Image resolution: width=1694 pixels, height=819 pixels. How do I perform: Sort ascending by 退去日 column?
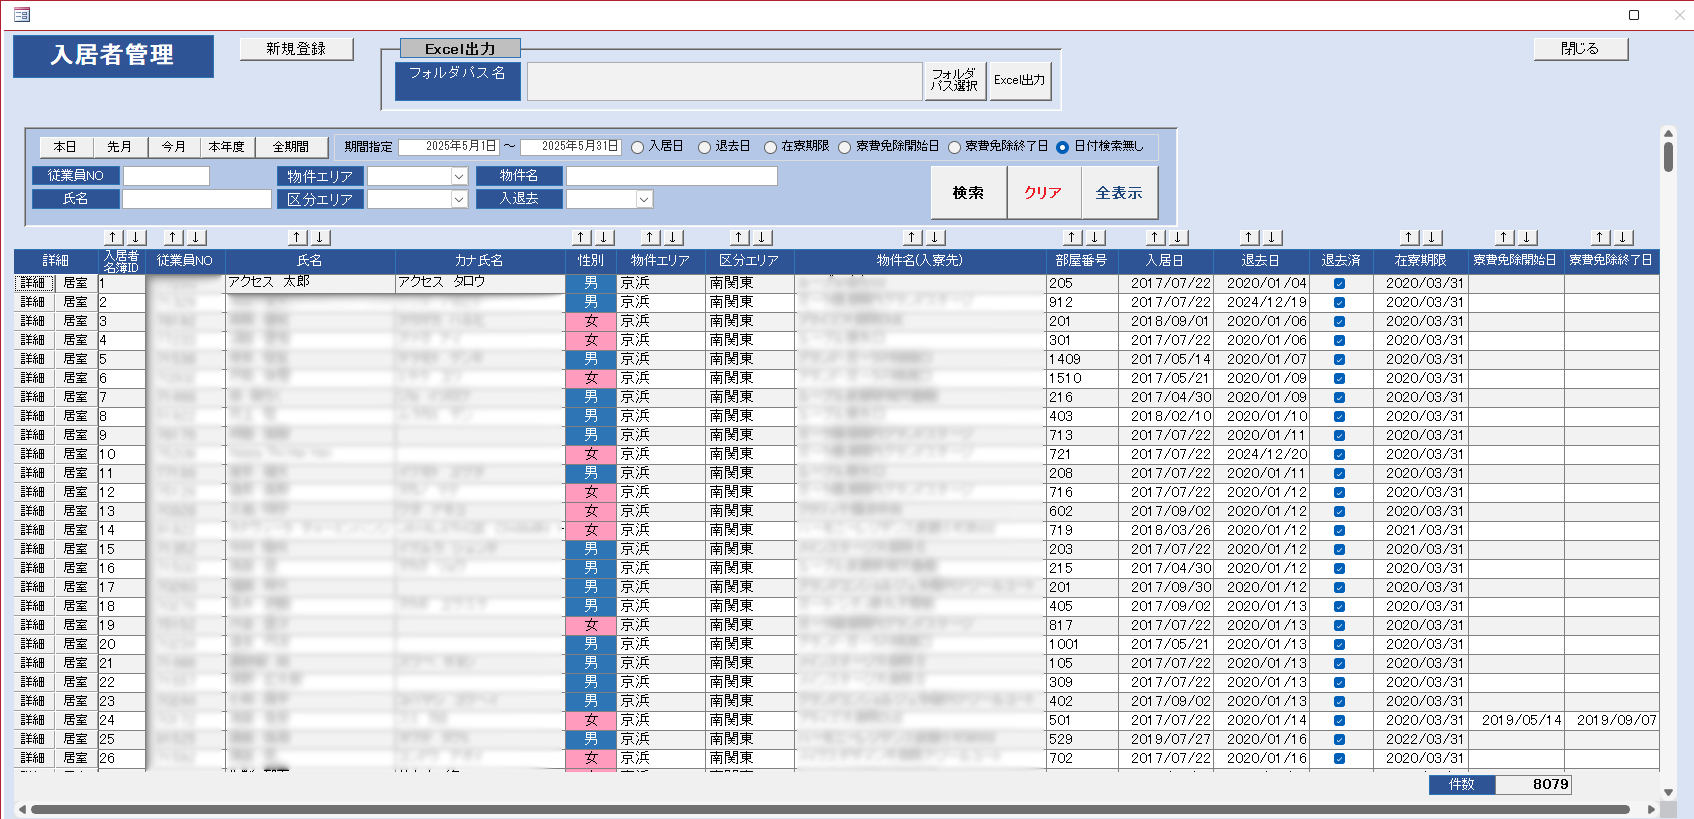click(x=1250, y=237)
